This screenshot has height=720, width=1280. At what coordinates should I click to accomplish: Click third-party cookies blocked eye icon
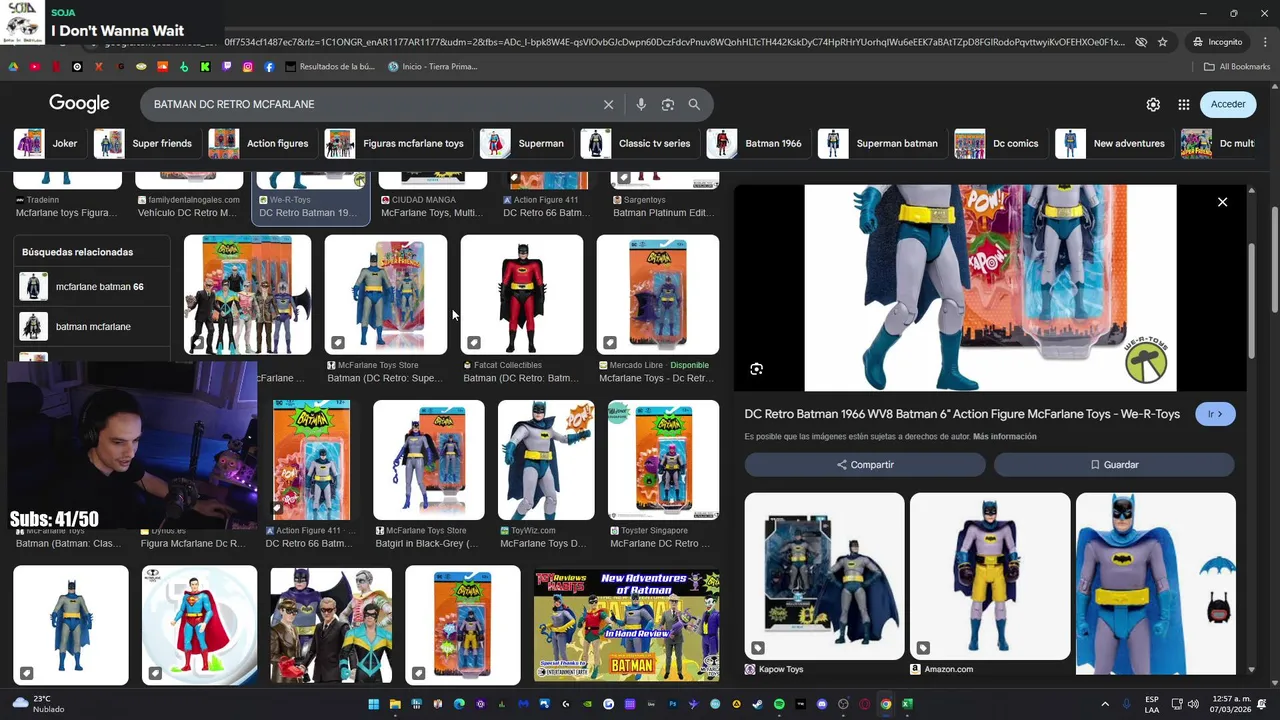pyautogui.click(x=1141, y=42)
